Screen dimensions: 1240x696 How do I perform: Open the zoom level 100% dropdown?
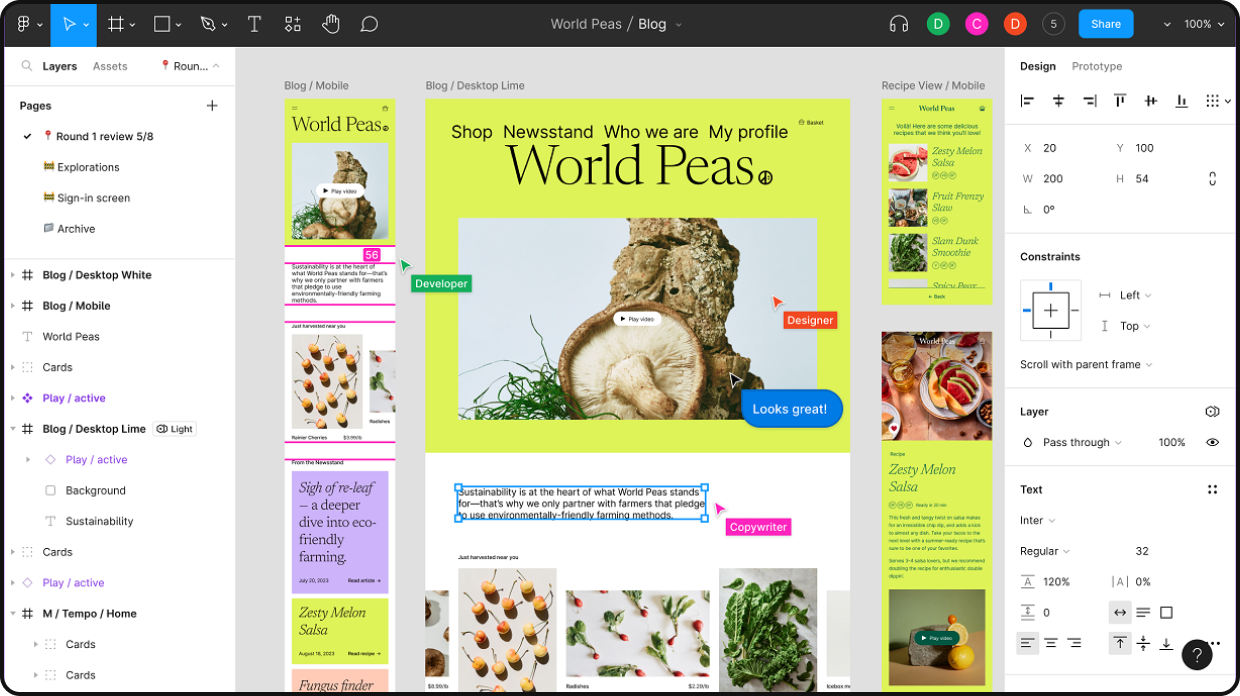pyautogui.click(x=1204, y=24)
